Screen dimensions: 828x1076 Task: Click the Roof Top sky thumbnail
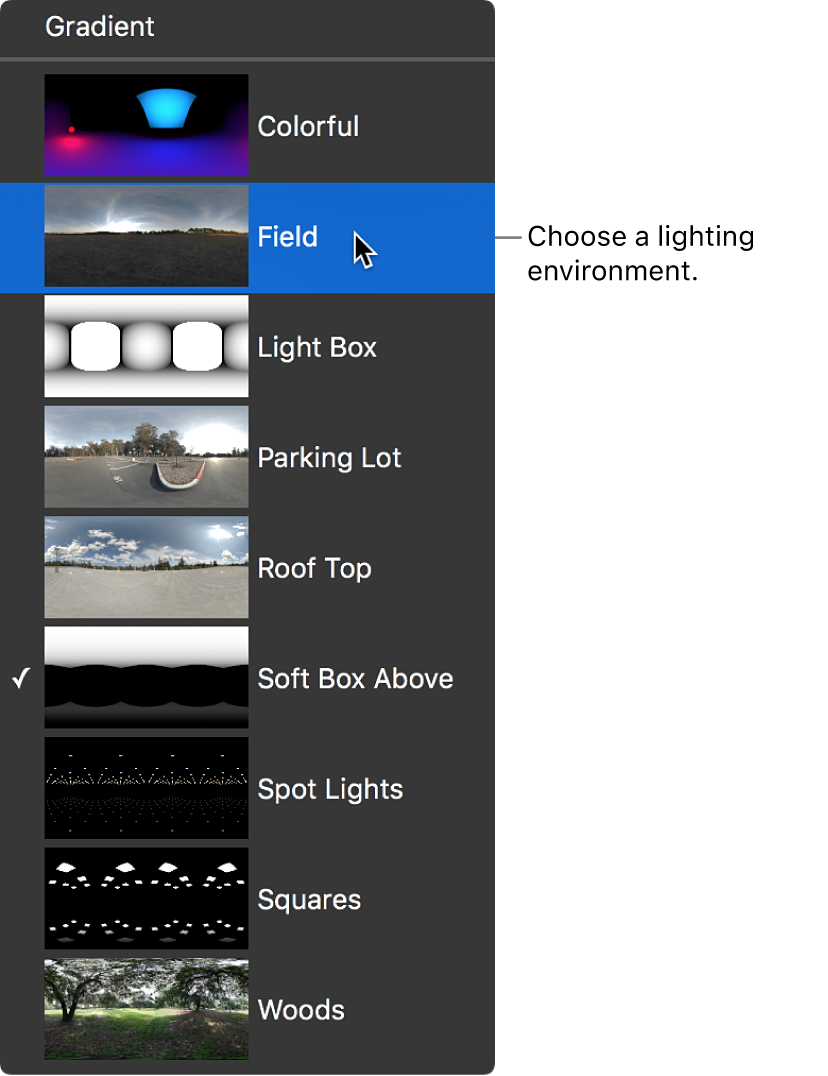(146, 567)
